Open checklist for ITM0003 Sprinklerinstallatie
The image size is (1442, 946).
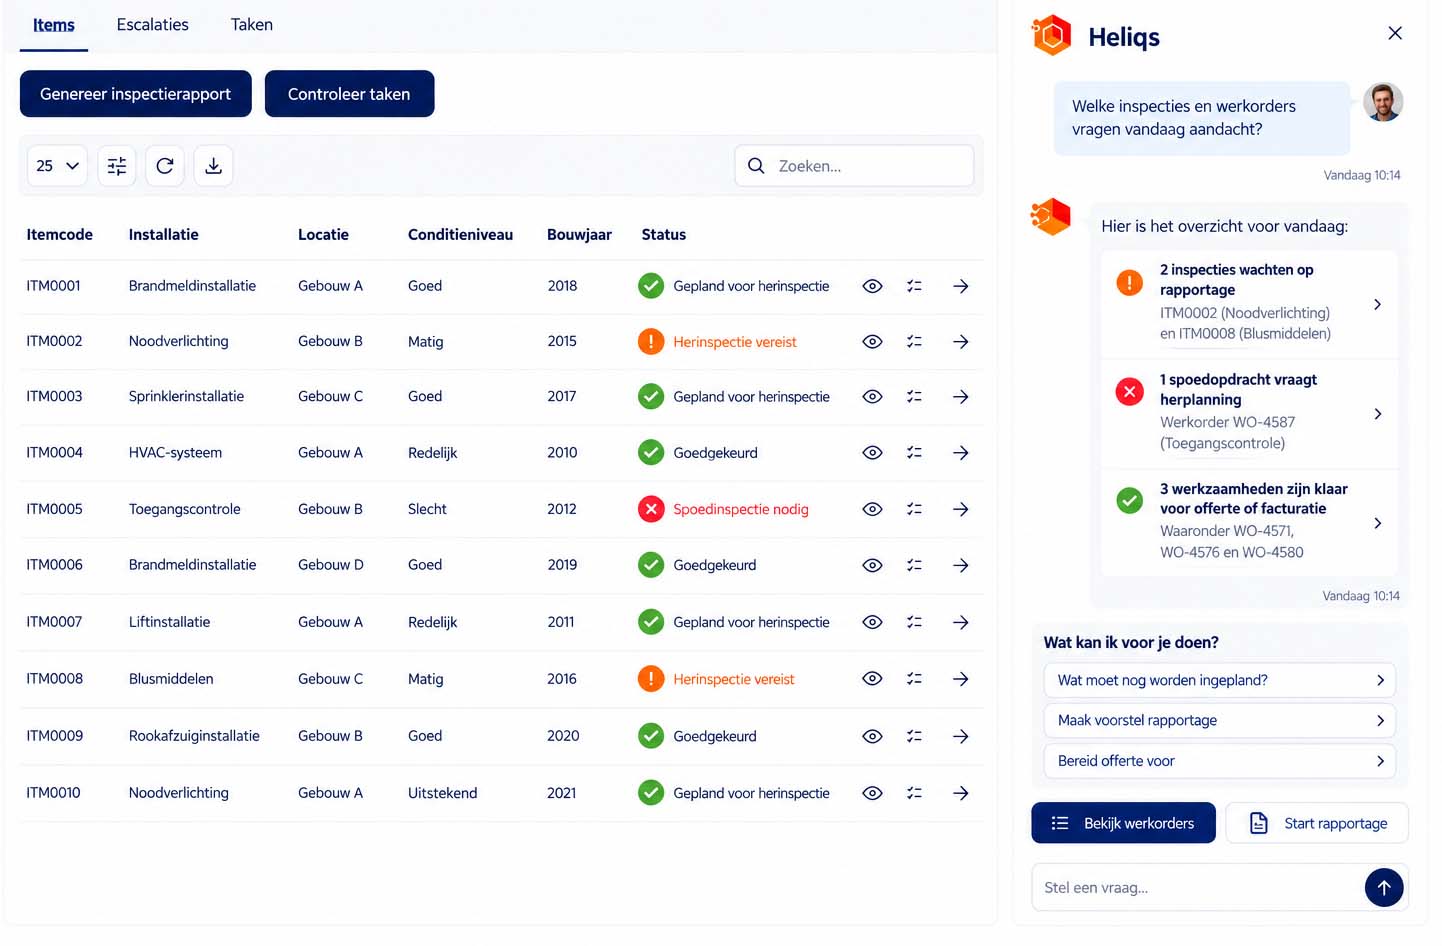[x=914, y=397]
